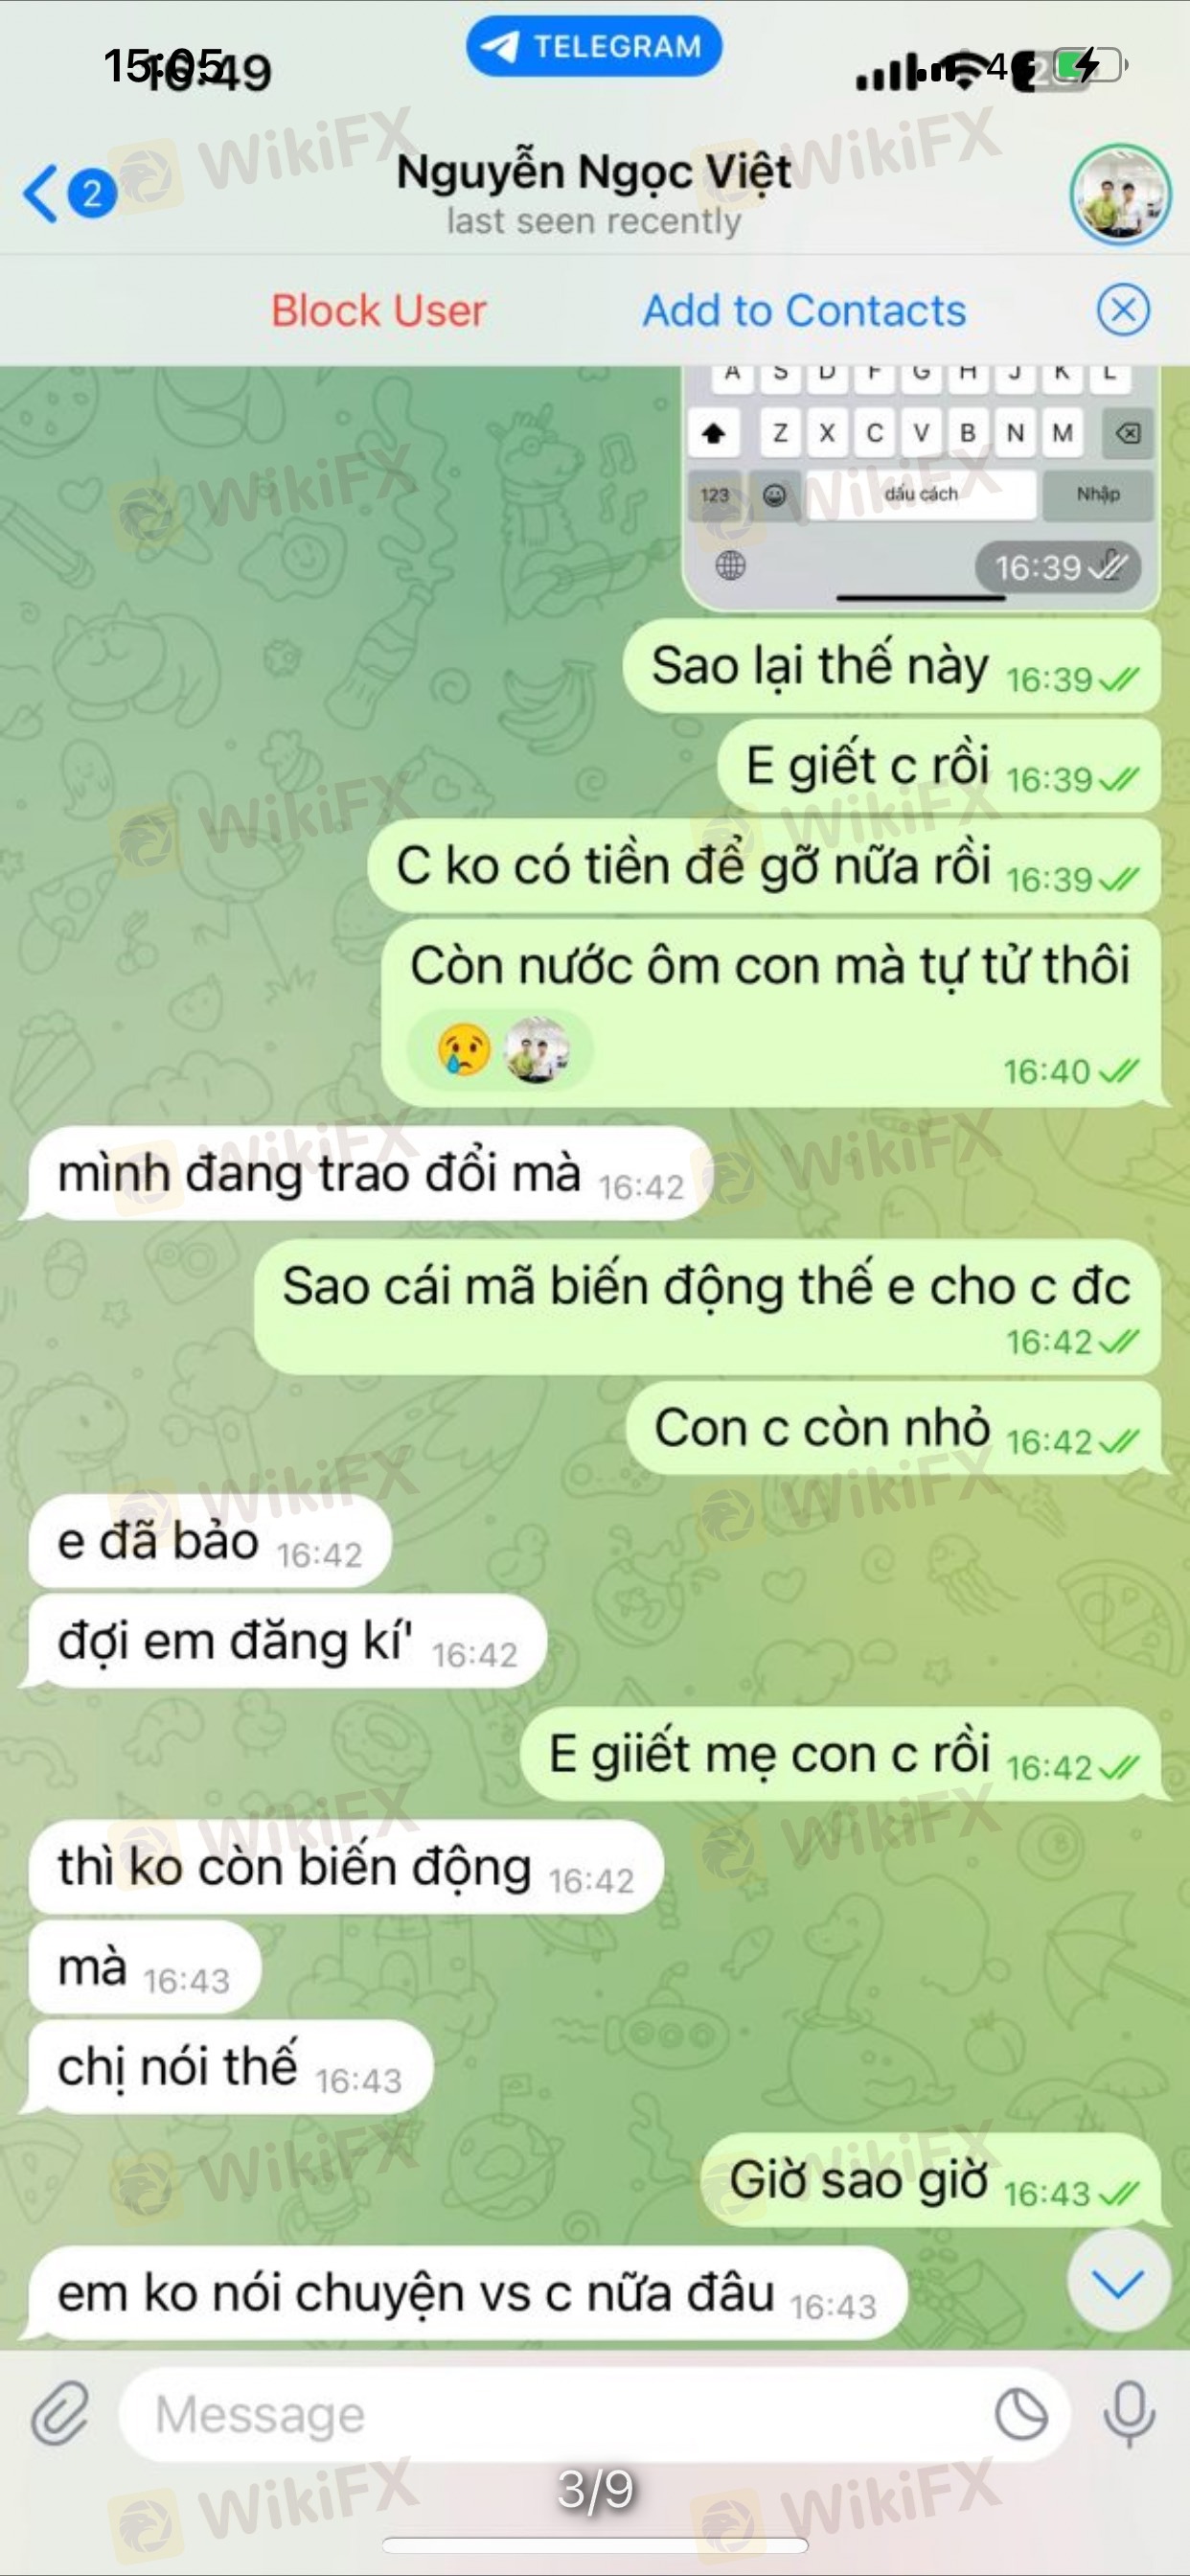Viewport: 1190px width, 2576px height.
Task: Dismiss the Block User banner with X
Action: [x=1122, y=310]
